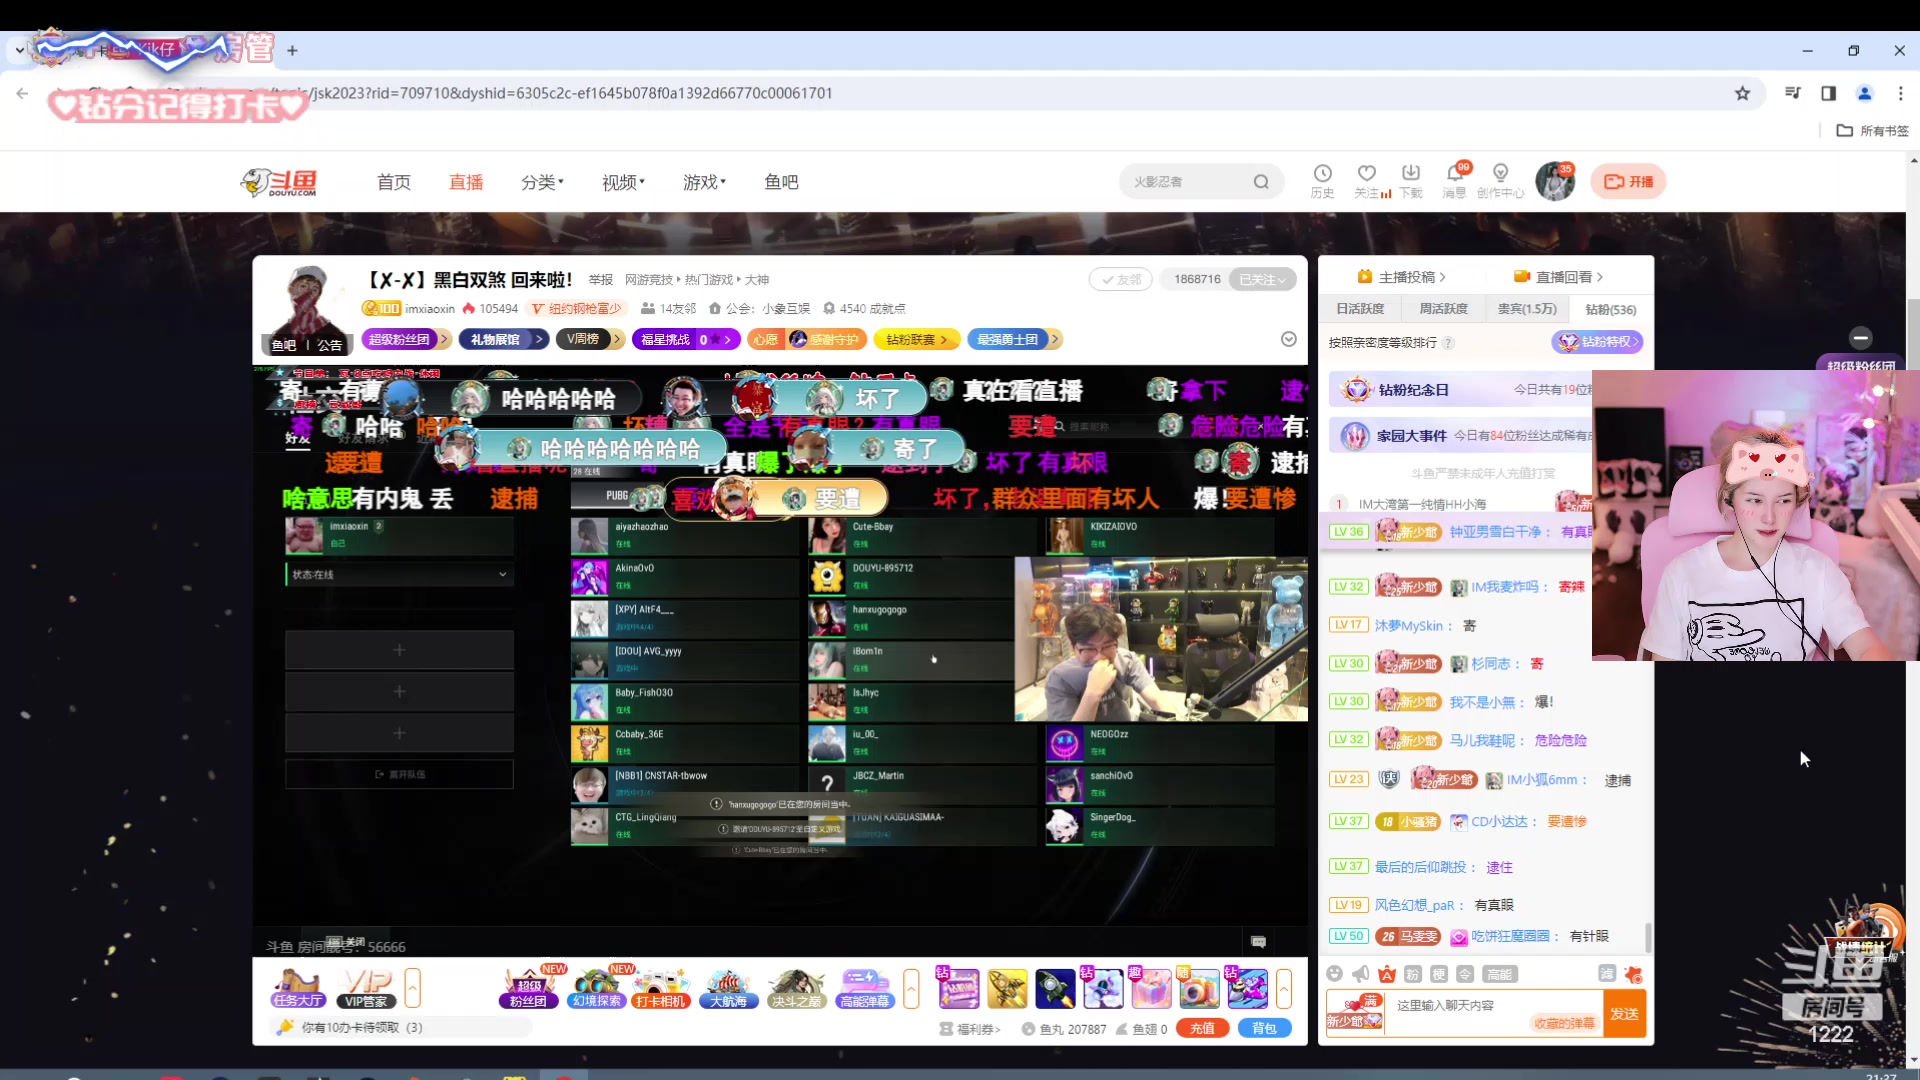The width and height of the screenshot is (1920, 1080).
Task: Expand 超级粉丝团 badge arrow
Action: (444, 340)
